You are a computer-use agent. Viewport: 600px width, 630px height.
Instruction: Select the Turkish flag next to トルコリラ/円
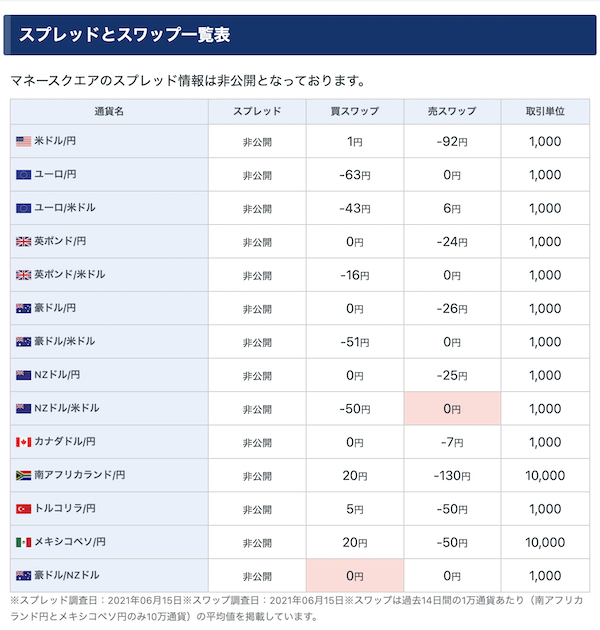pyautogui.click(x=23, y=509)
